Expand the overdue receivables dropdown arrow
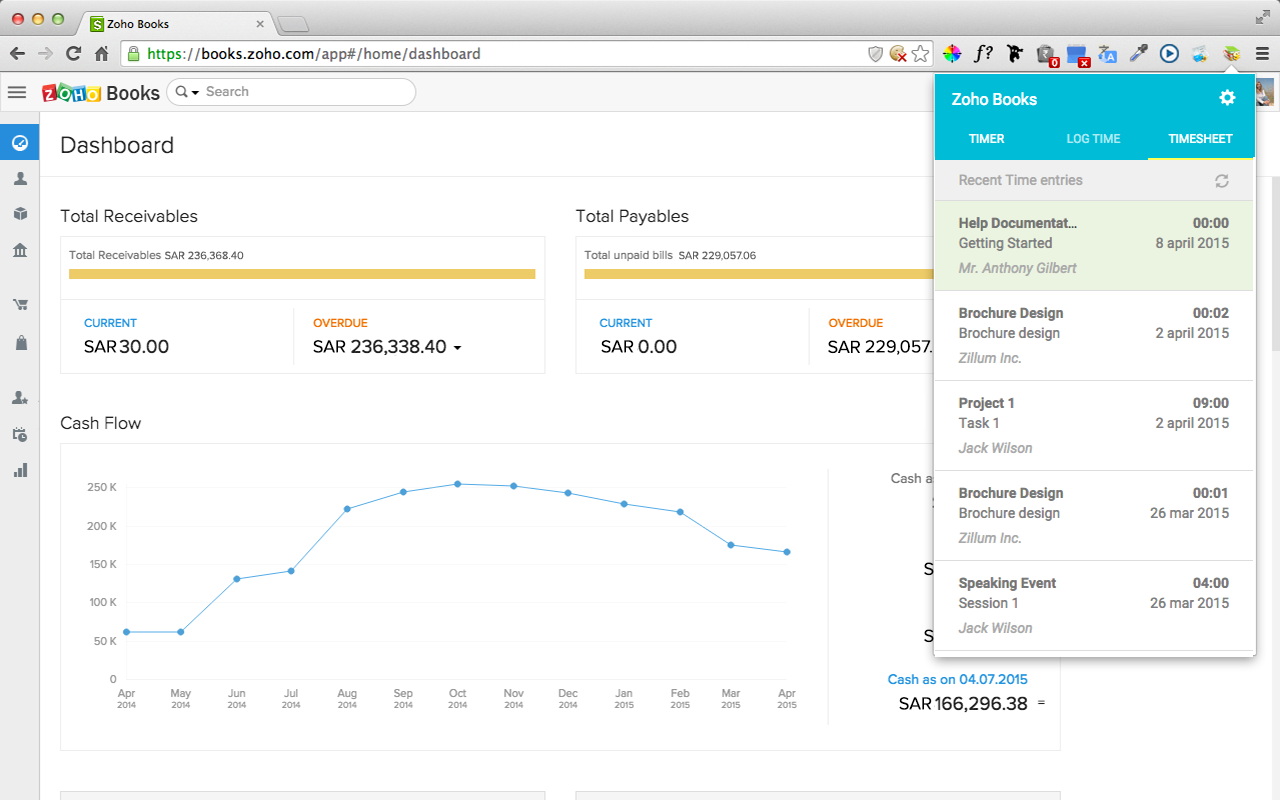 [x=458, y=348]
